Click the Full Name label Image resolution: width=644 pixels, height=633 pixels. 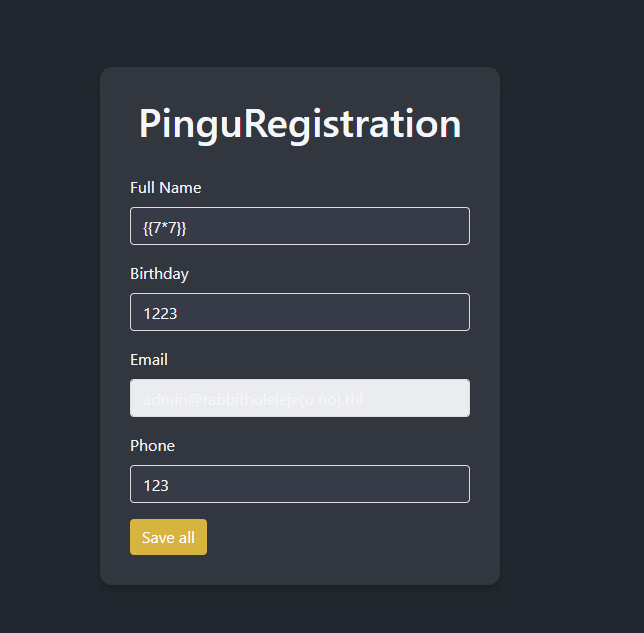point(166,188)
